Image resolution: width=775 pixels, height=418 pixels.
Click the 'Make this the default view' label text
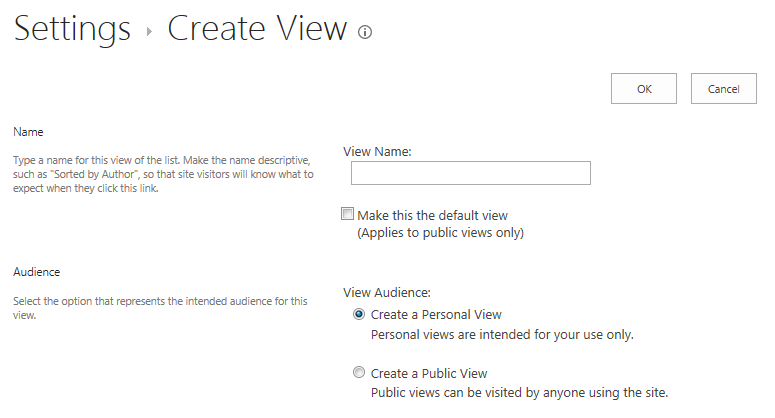click(432, 215)
